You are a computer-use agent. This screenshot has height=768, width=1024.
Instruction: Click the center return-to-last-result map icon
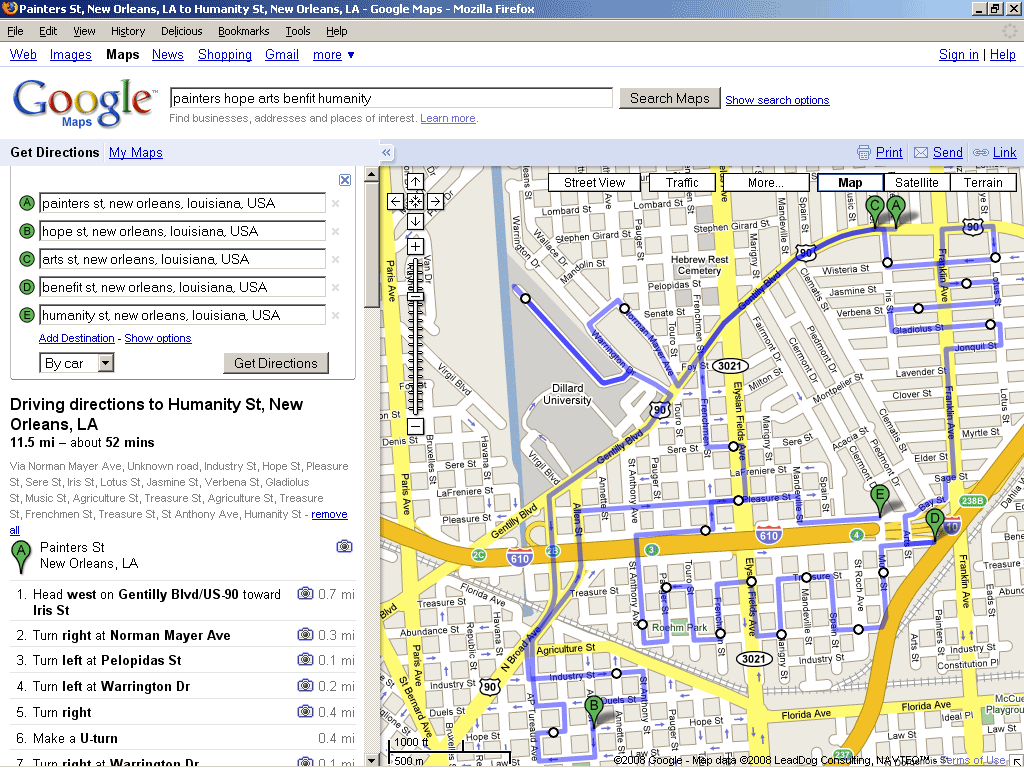point(415,201)
